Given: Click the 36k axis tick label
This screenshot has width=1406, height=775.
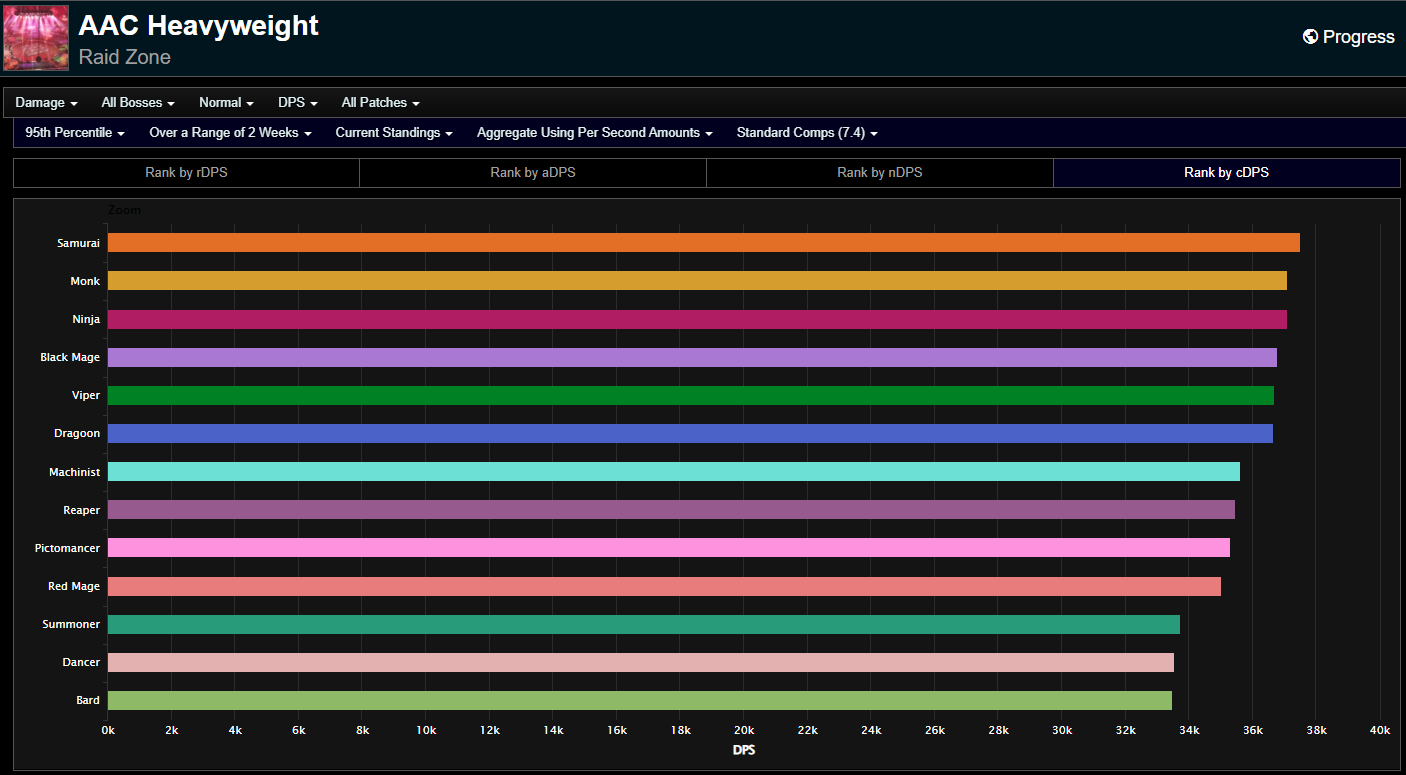Looking at the screenshot, I should (x=1253, y=731).
